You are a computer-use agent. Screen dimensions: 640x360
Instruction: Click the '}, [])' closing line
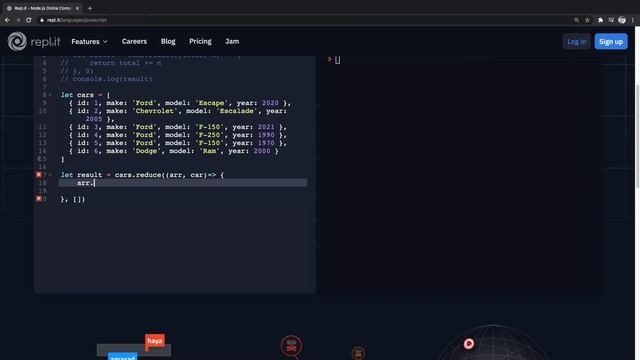[73, 199]
